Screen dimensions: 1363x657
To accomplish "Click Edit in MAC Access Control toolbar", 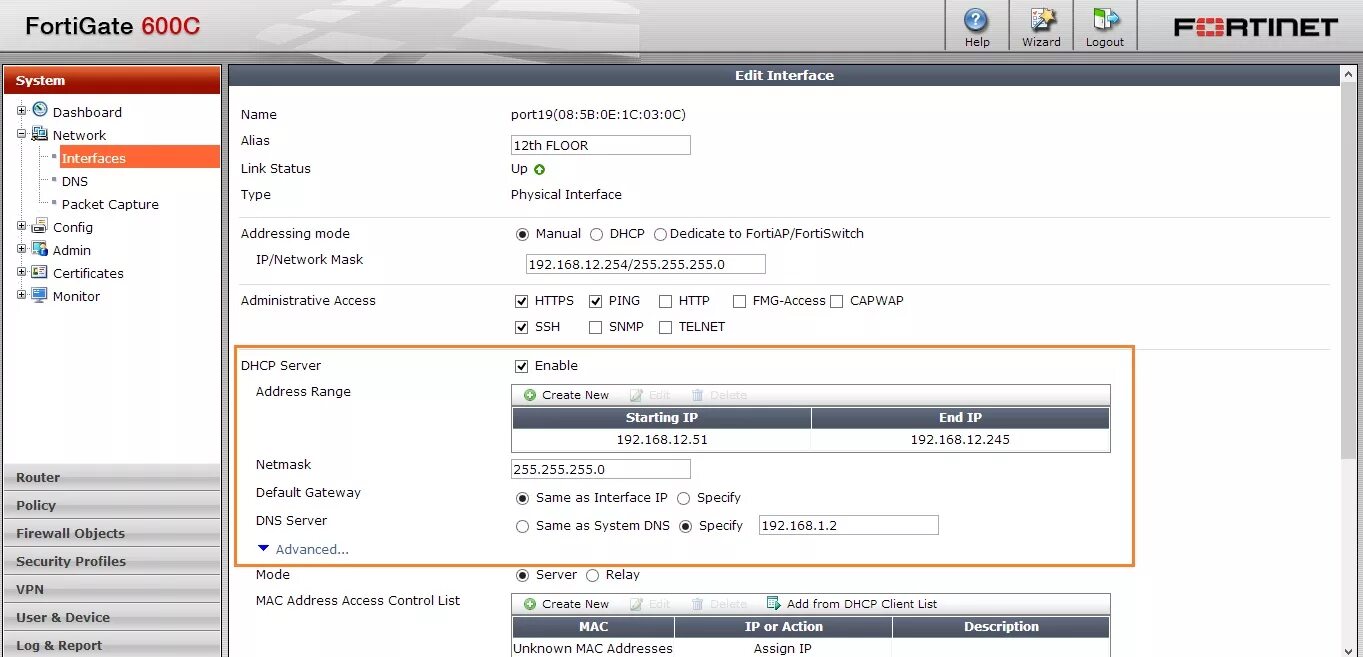I will 650,604.
